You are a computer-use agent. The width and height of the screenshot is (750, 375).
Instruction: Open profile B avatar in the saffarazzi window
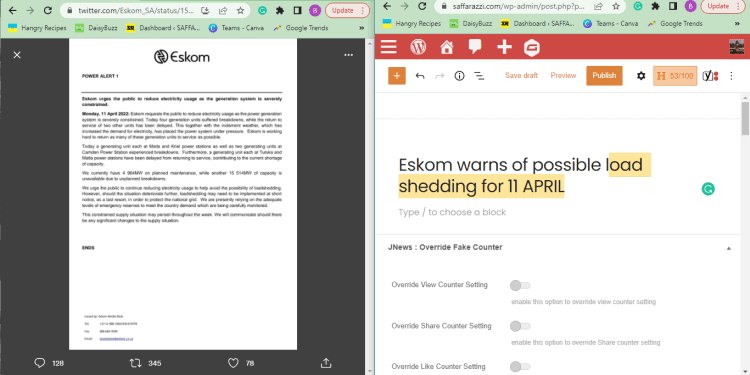click(x=690, y=6)
